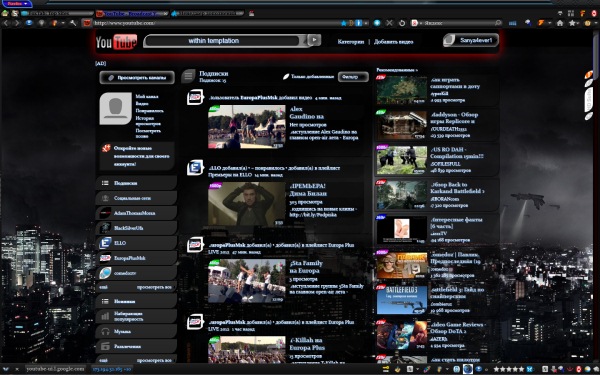
Task: Click the blue globe icon in navigation toolbar
Action: tap(29, 23)
